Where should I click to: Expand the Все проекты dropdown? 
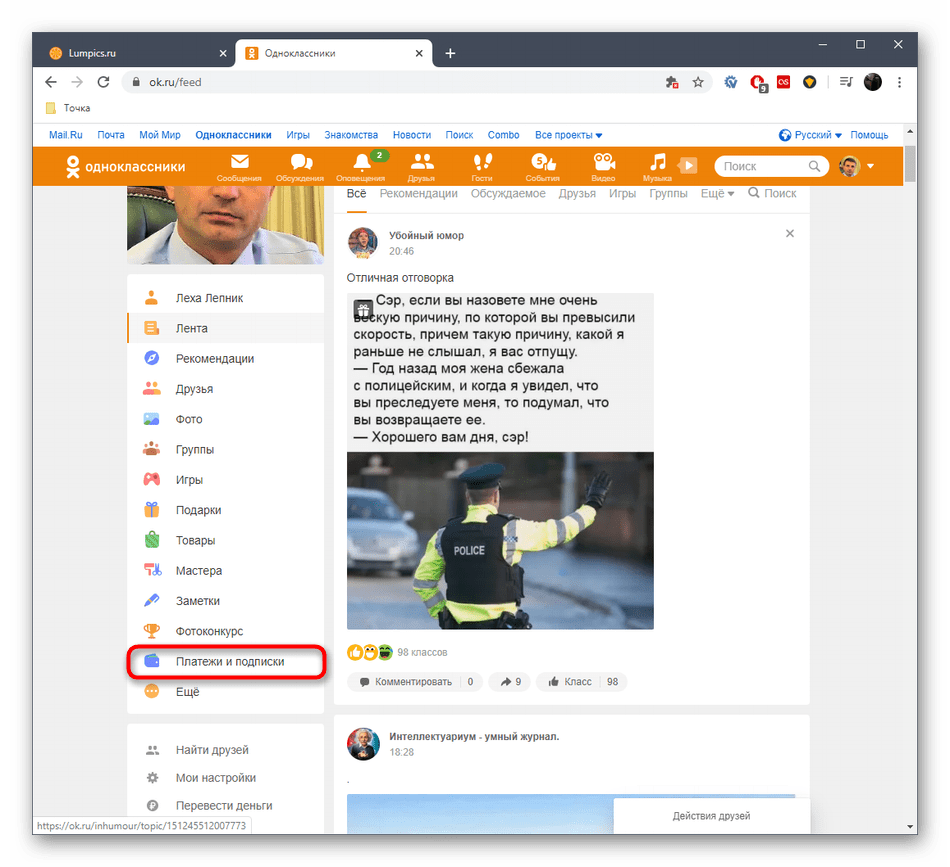[568, 135]
